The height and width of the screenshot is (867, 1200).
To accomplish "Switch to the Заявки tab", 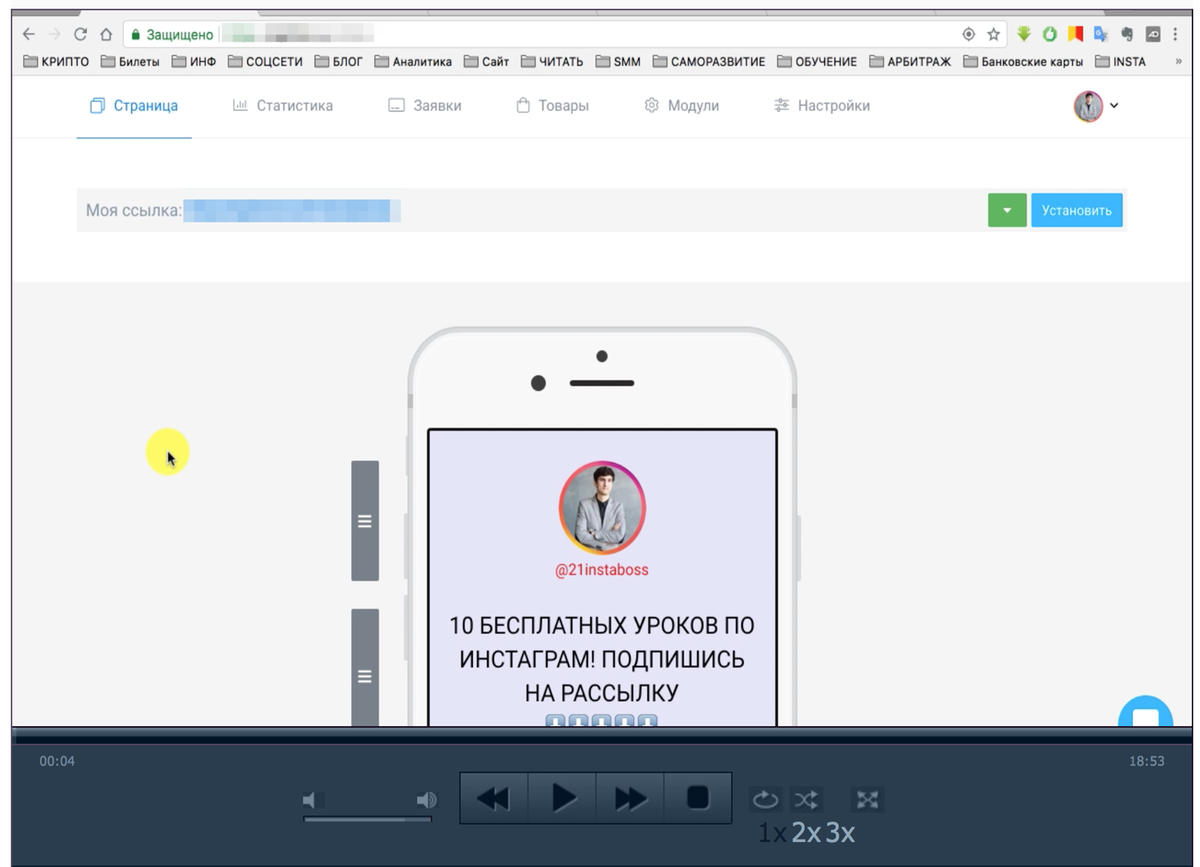I will click(x=425, y=105).
